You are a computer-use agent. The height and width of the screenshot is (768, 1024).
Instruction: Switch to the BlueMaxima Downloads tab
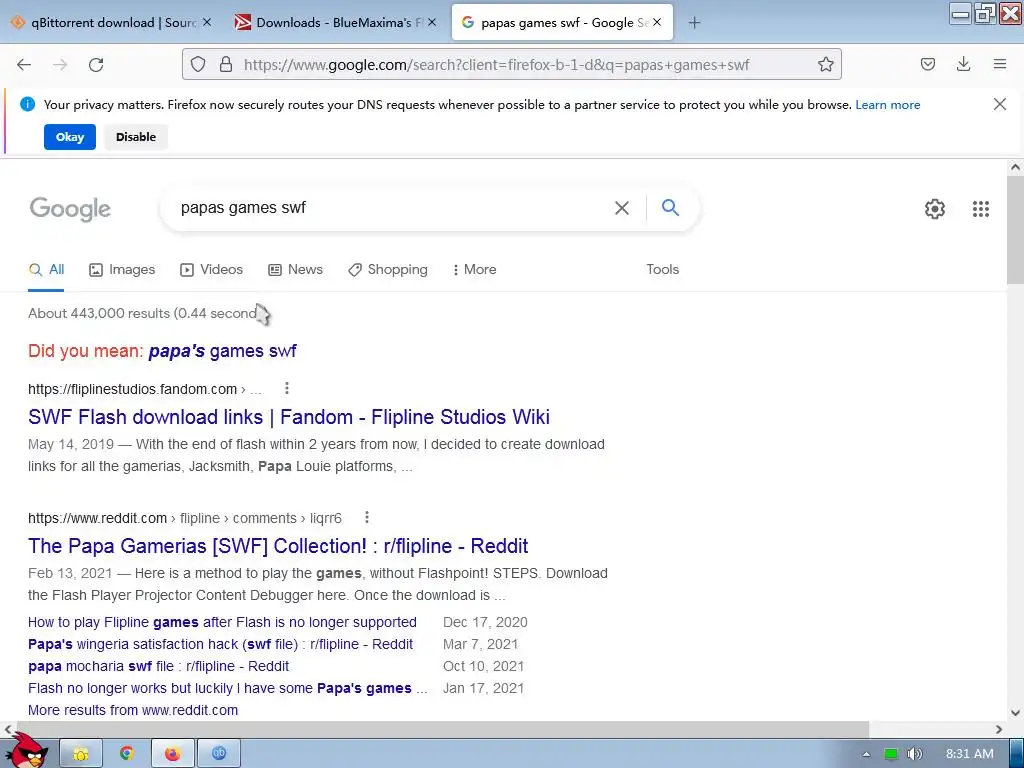pos(336,22)
